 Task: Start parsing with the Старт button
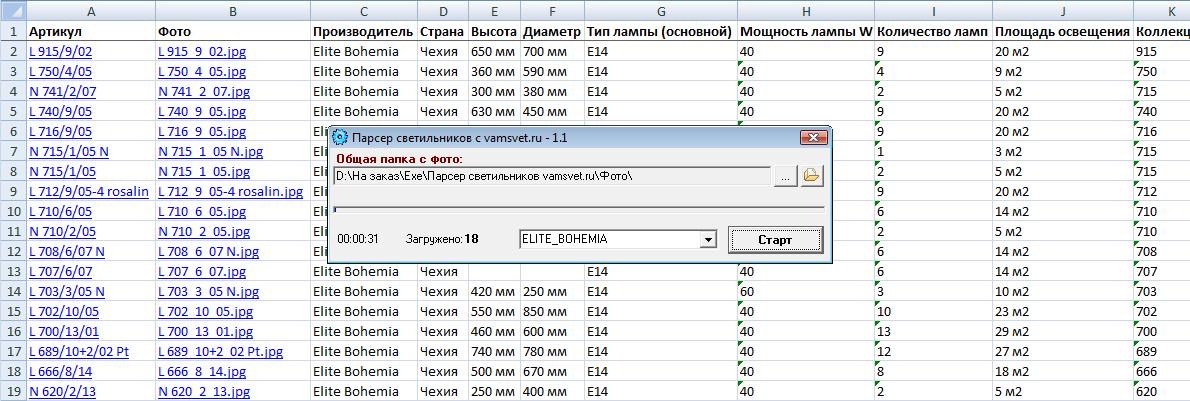click(775, 239)
